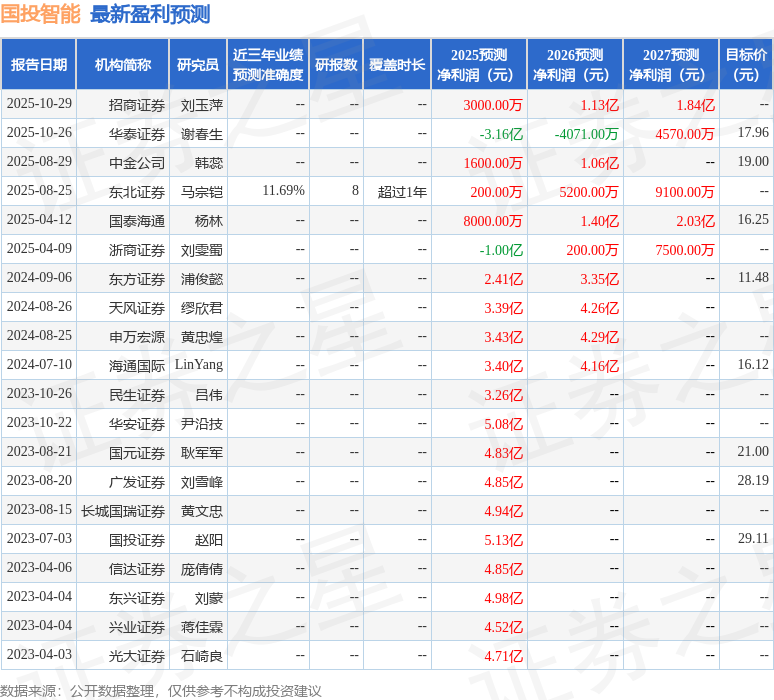
Task: Click the 11.69% accuracy value
Action: click(283, 191)
